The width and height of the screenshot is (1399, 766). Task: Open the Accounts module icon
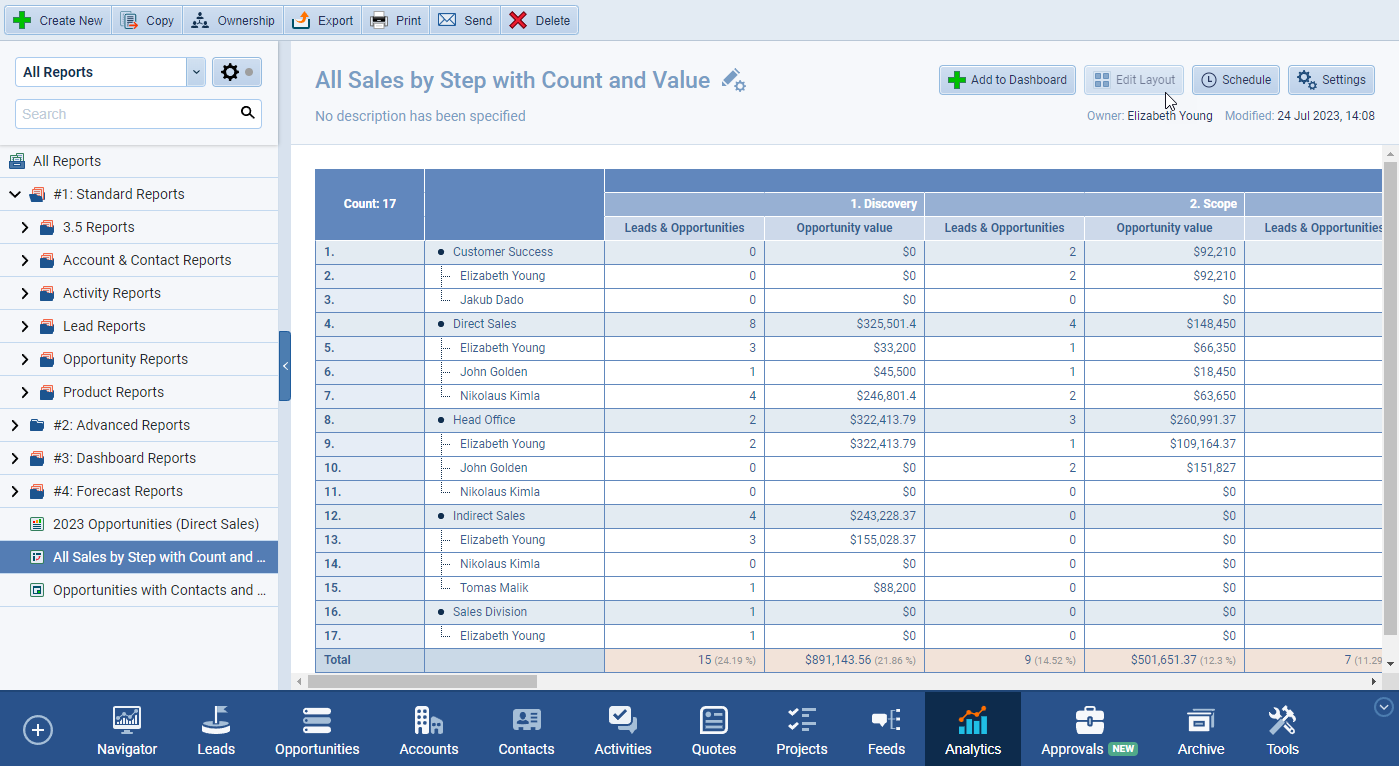428,730
